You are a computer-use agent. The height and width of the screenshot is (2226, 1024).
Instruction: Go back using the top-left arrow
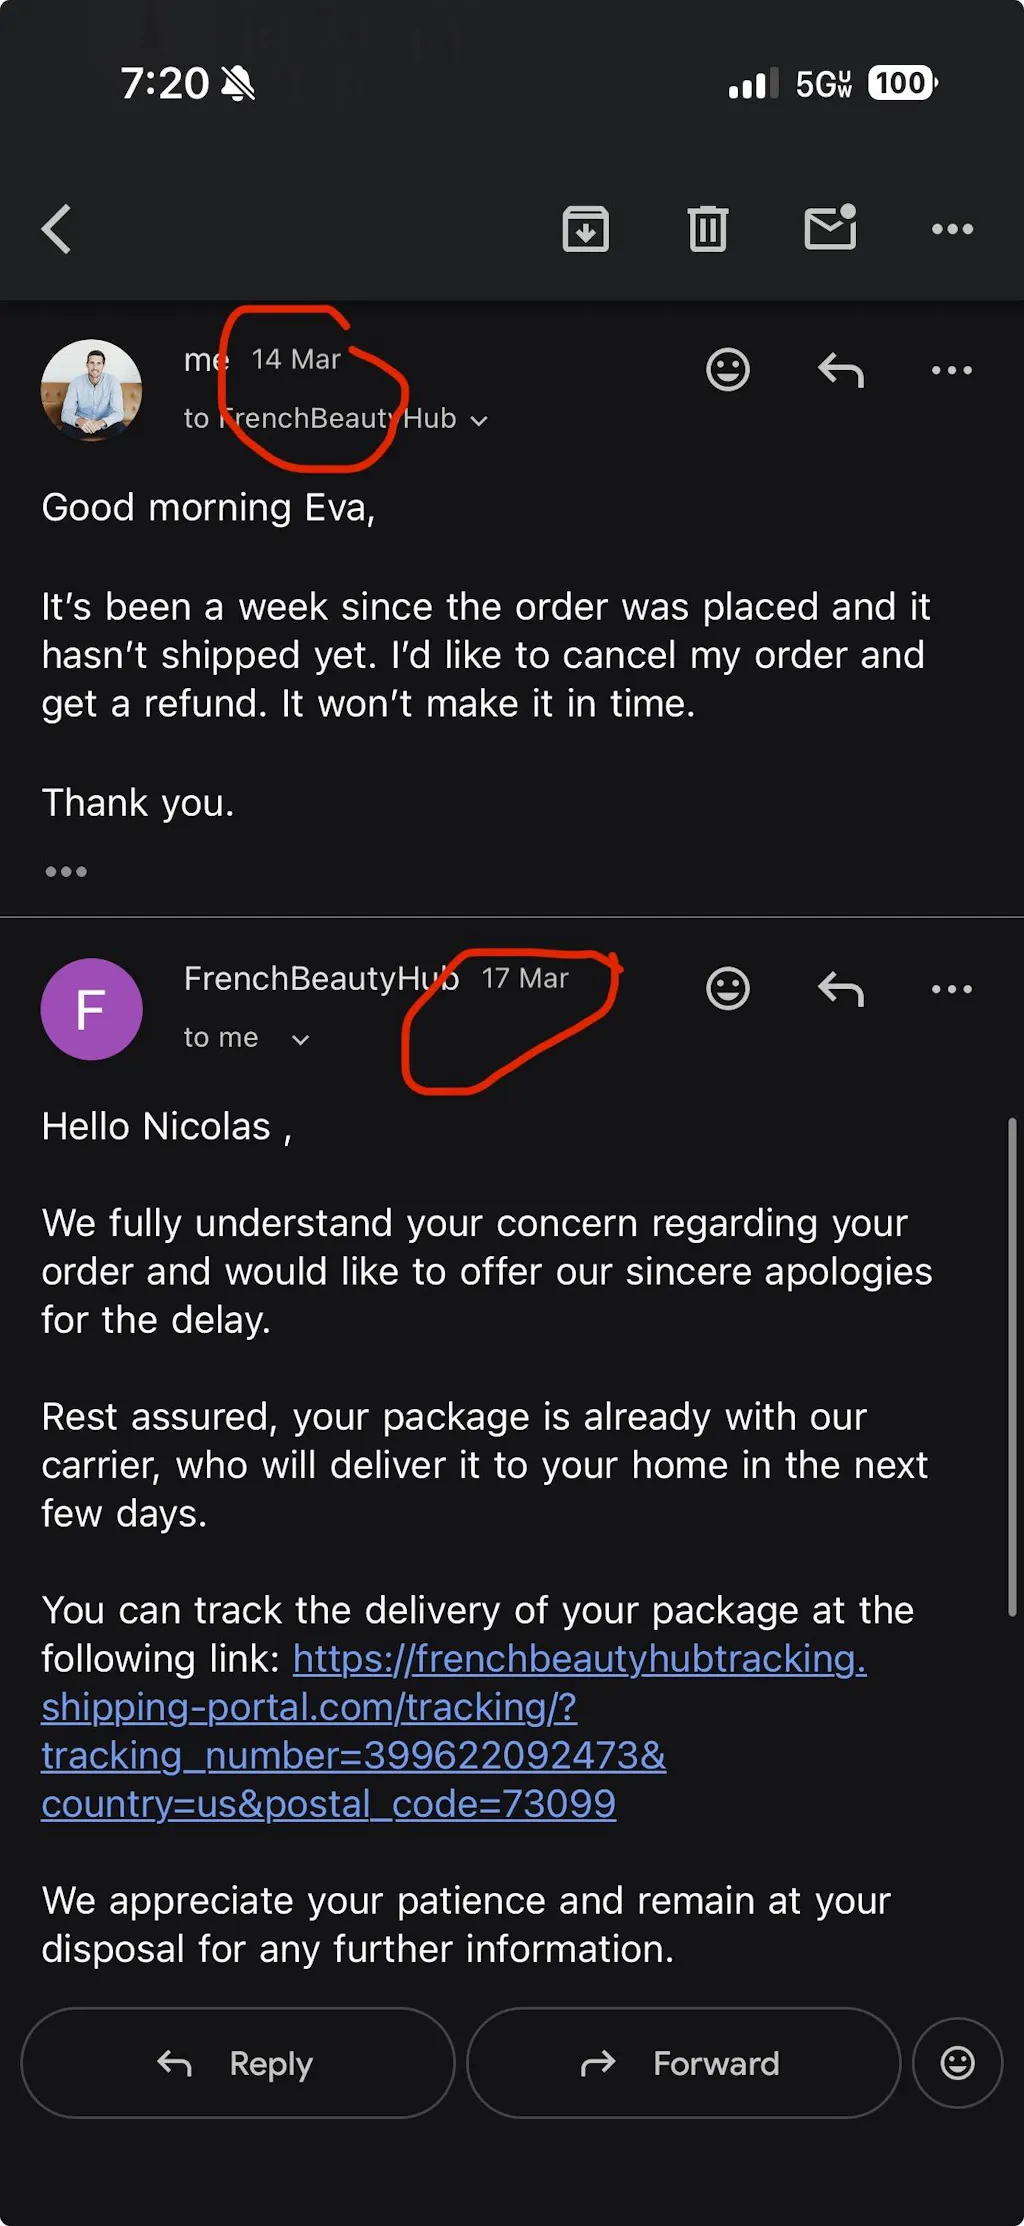pyautogui.click(x=57, y=229)
